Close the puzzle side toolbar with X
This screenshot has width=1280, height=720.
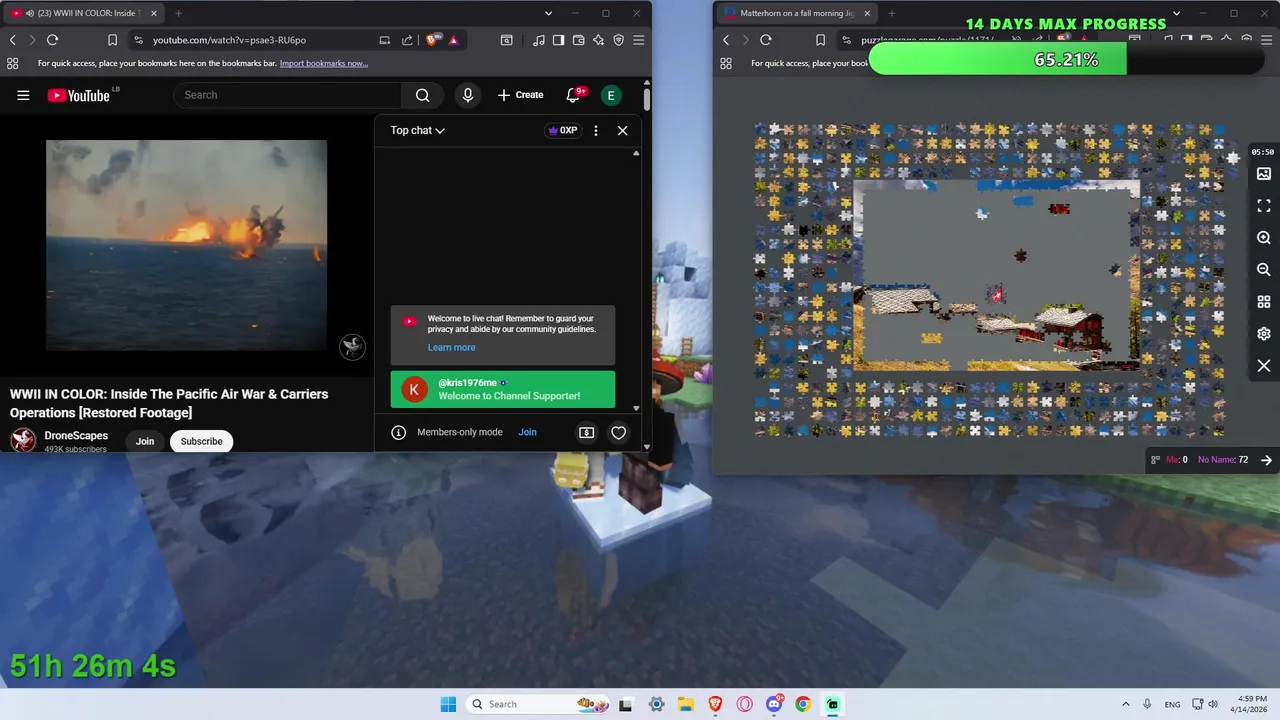pyautogui.click(x=1264, y=366)
